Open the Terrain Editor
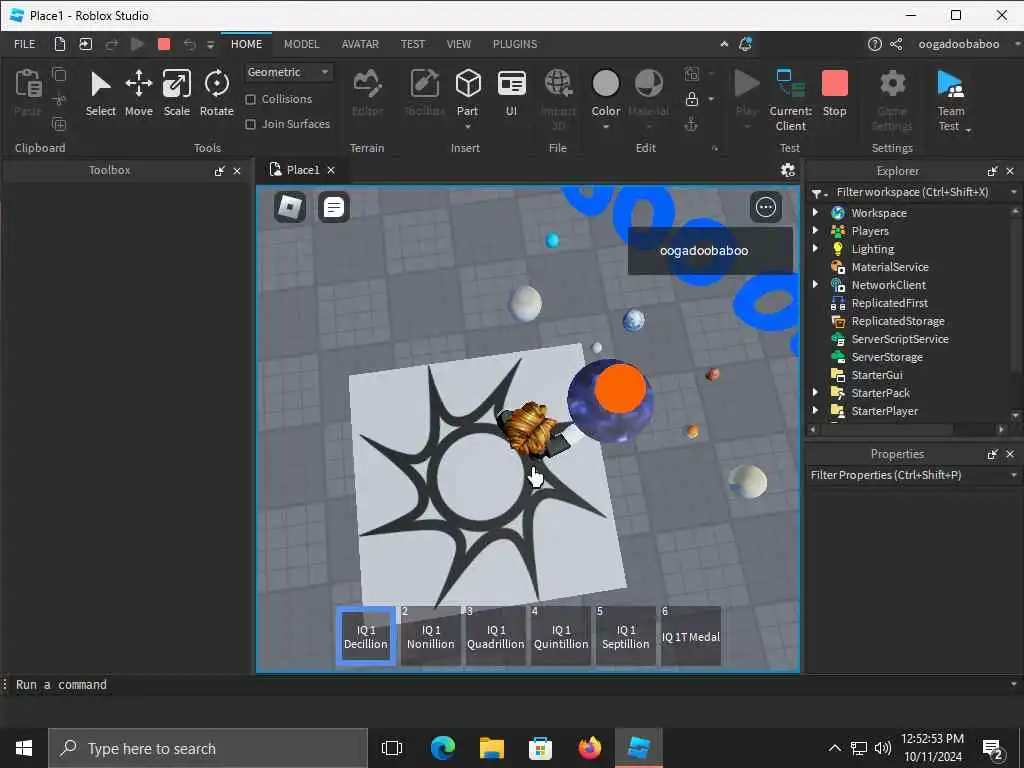 pos(368,93)
